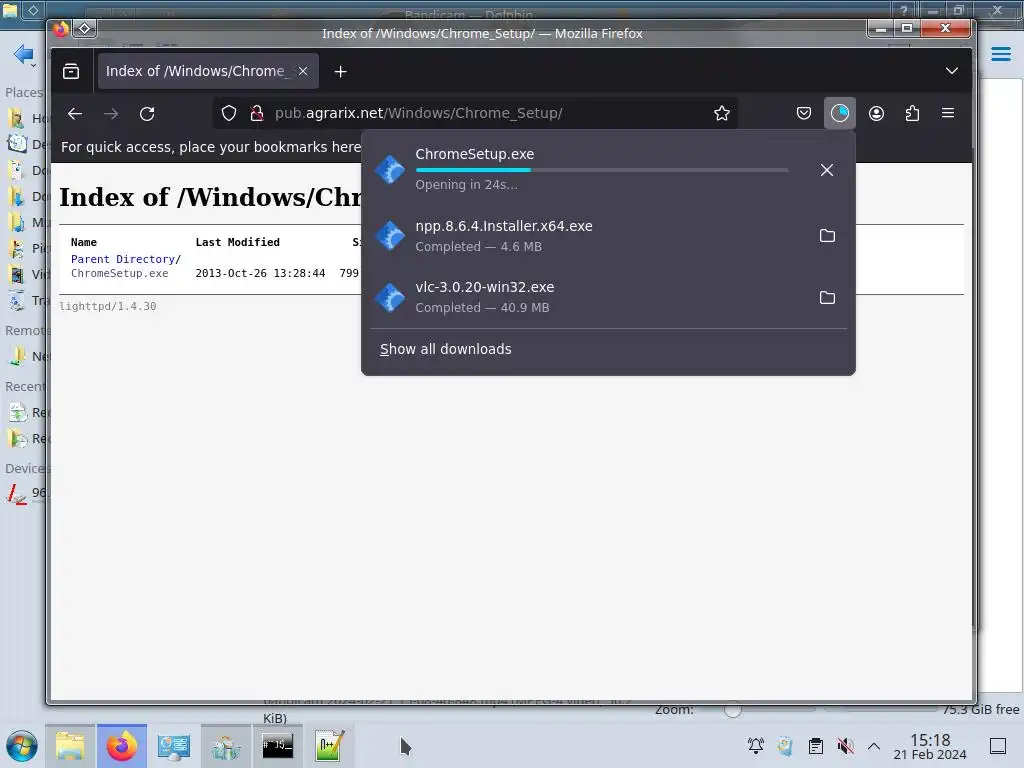Unmute audio via tray volume icon
Viewport: 1024px width, 768px height.
tap(846, 746)
